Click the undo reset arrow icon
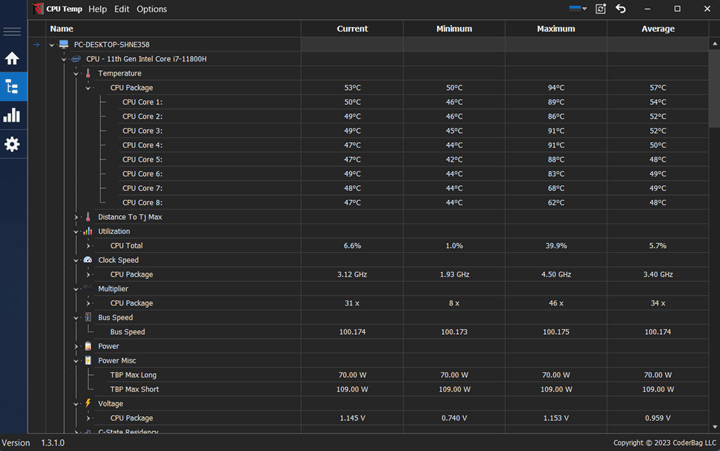The height and width of the screenshot is (451, 720). pos(621,9)
